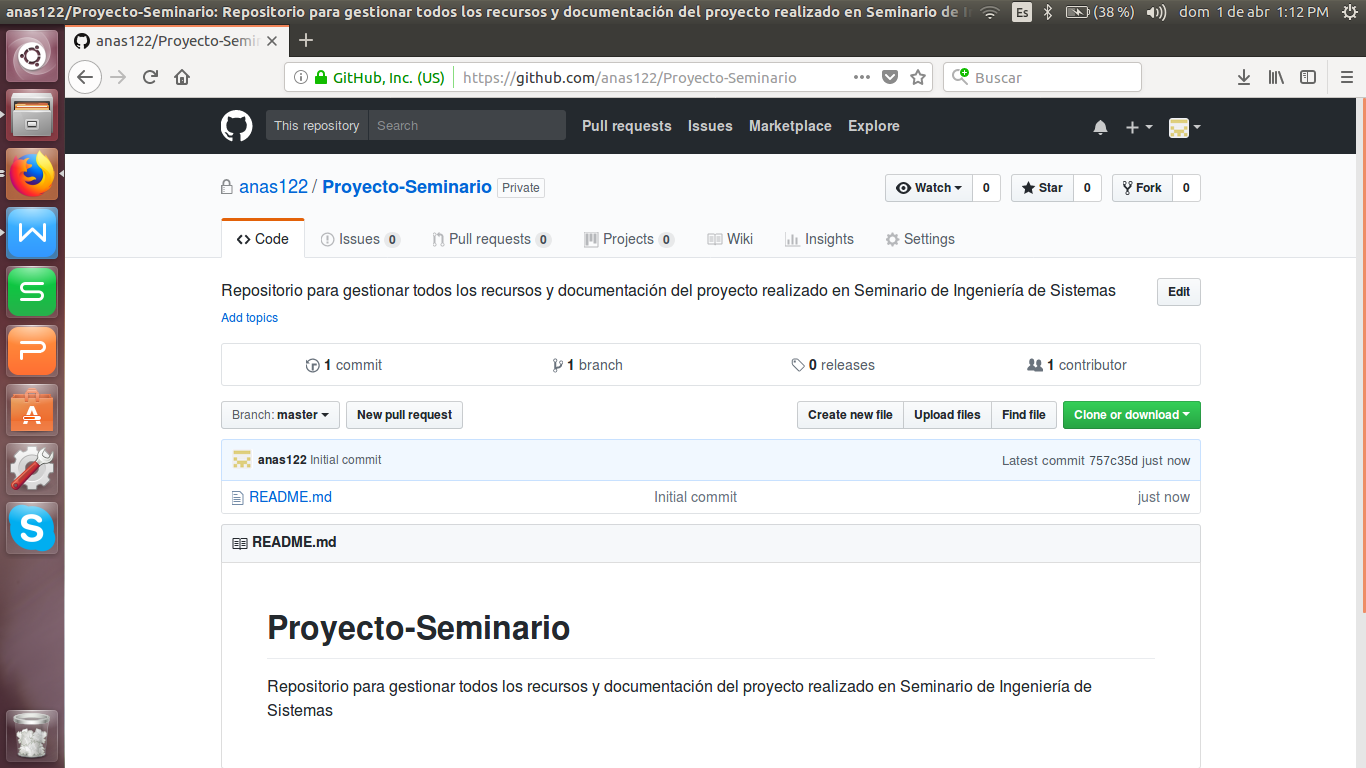Show the Firefox library icon
1366x768 pixels.
1276,77
